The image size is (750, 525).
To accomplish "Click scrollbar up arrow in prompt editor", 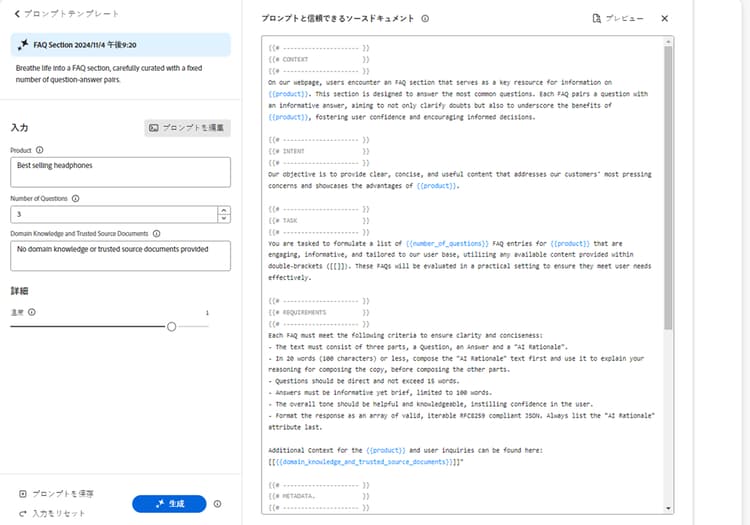I will [x=668, y=42].
